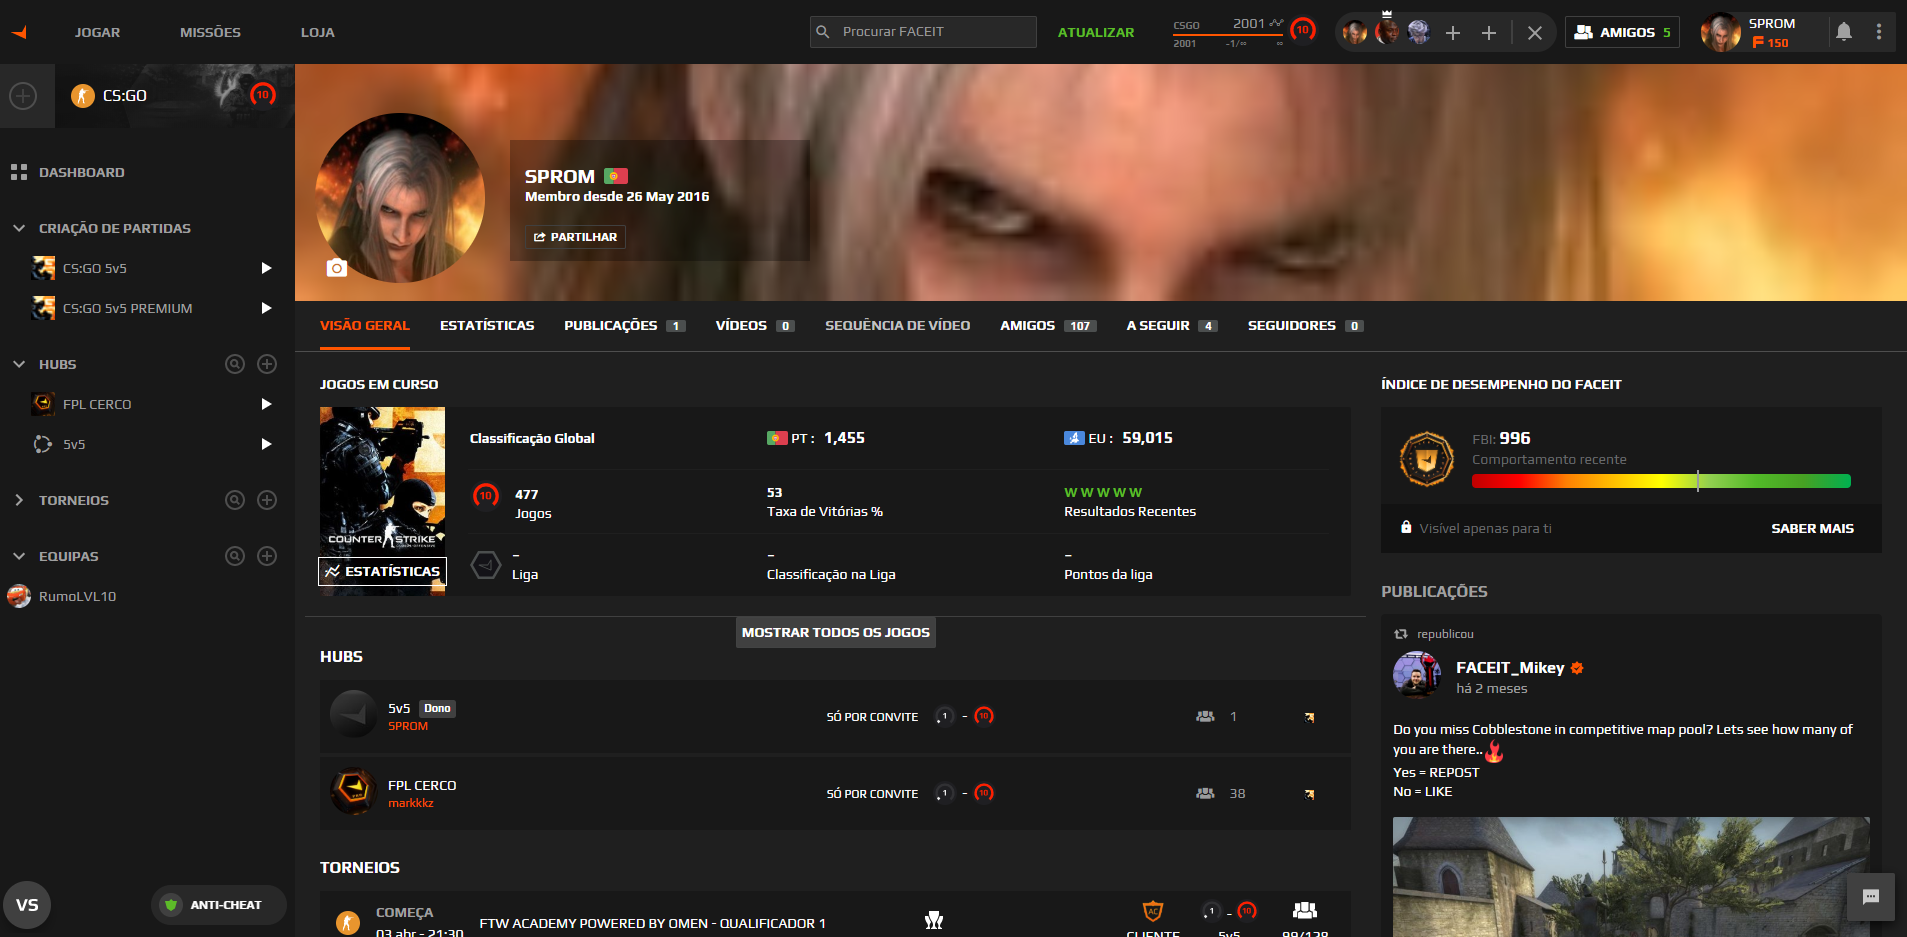The image size is (1907, 937).
Task: Open the Publicações tab
Action: tap(624, 326)
